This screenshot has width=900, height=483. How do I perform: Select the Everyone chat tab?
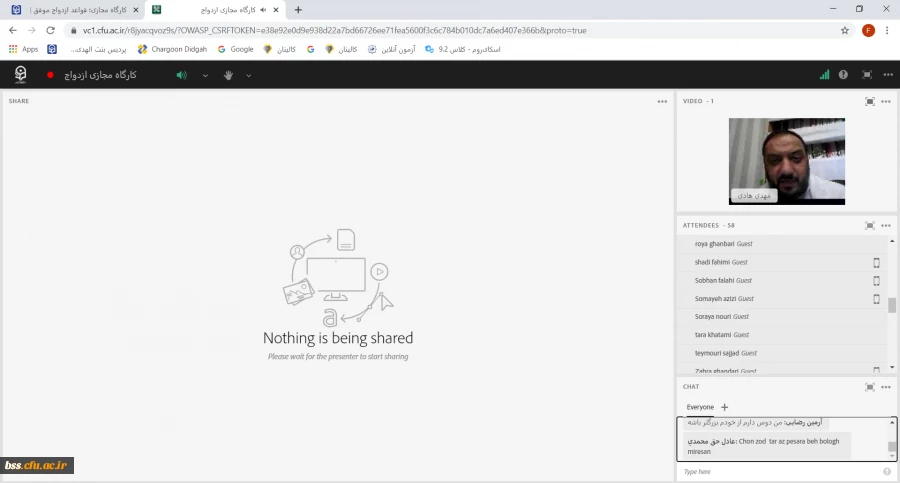tap(700, 407)
